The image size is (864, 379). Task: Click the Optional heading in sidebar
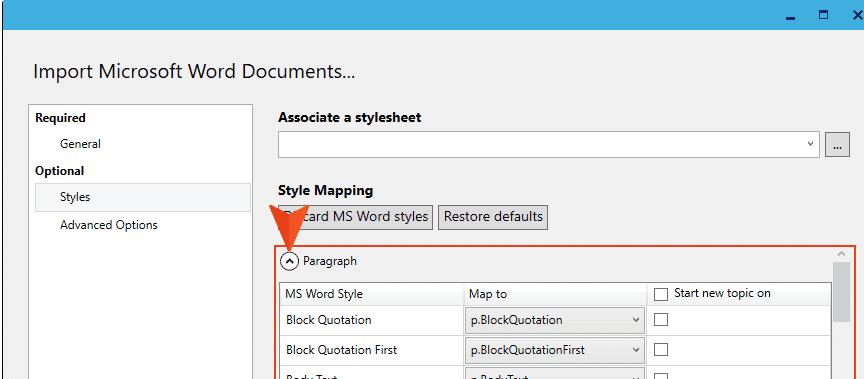pos(60,171)
